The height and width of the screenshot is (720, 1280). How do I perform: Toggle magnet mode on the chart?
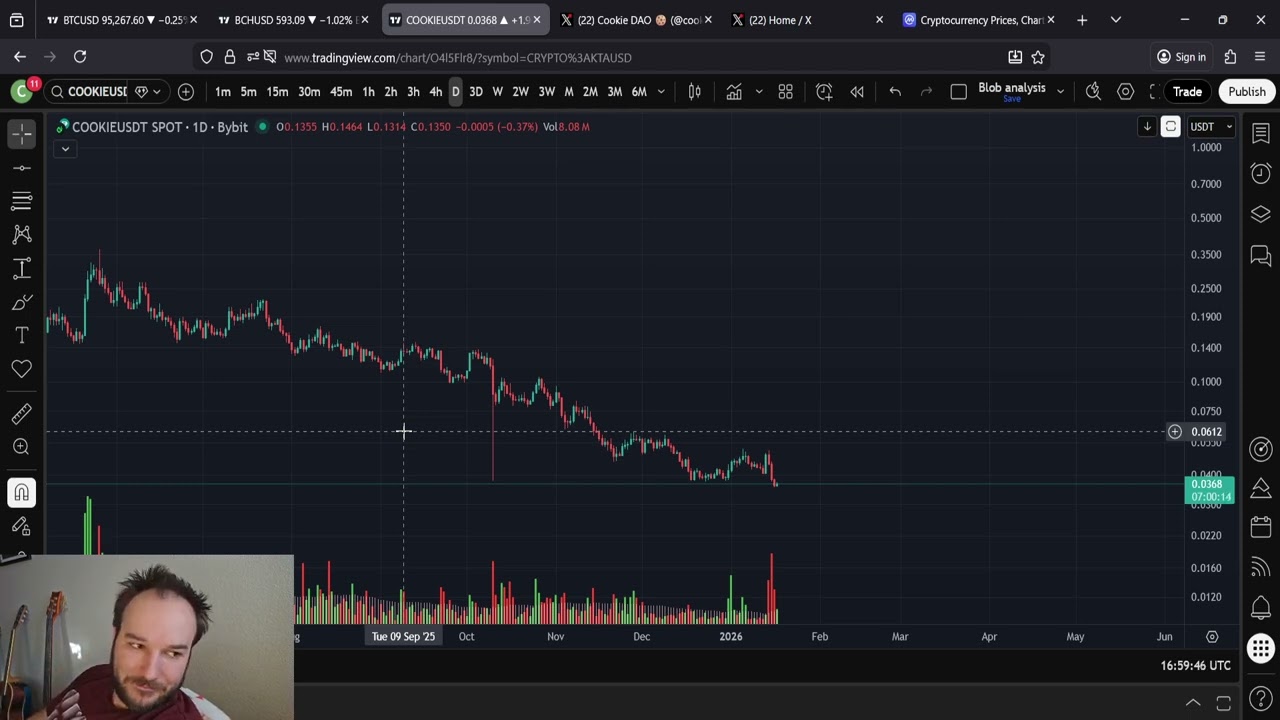coord(22,492)
